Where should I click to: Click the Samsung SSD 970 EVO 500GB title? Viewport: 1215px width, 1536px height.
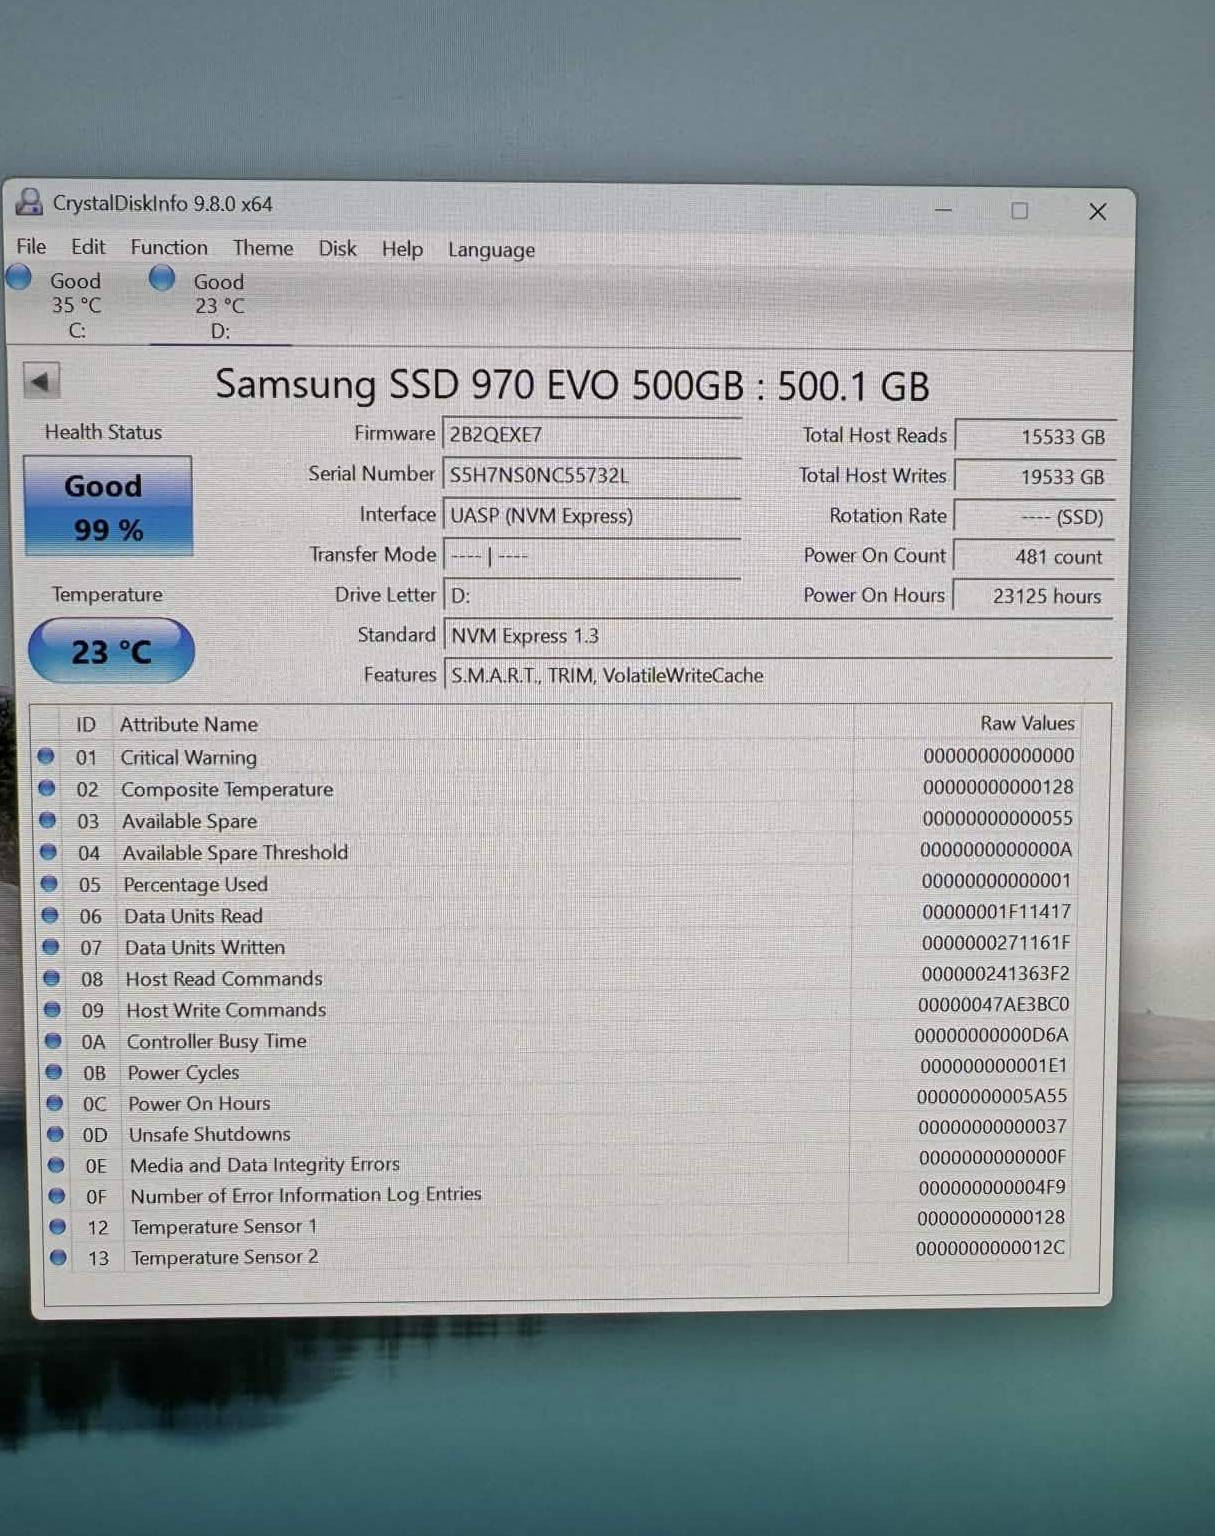(572, 385)
